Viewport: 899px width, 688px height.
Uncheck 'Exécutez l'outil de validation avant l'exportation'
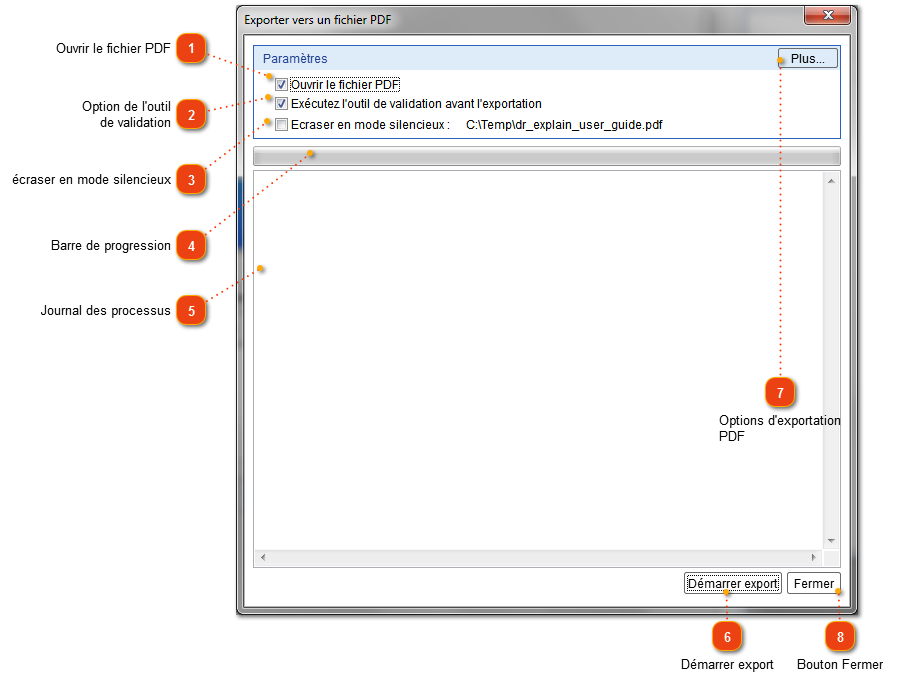pos(281,104)
